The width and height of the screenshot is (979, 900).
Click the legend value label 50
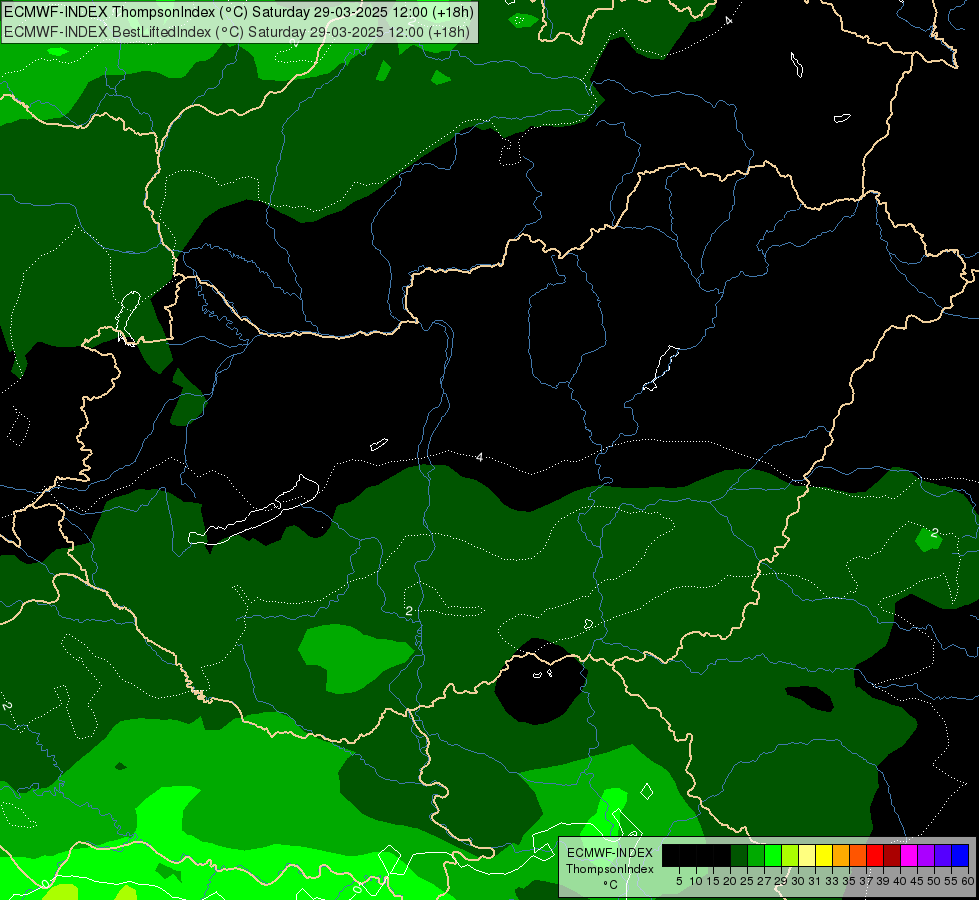(x=934, y=881)
